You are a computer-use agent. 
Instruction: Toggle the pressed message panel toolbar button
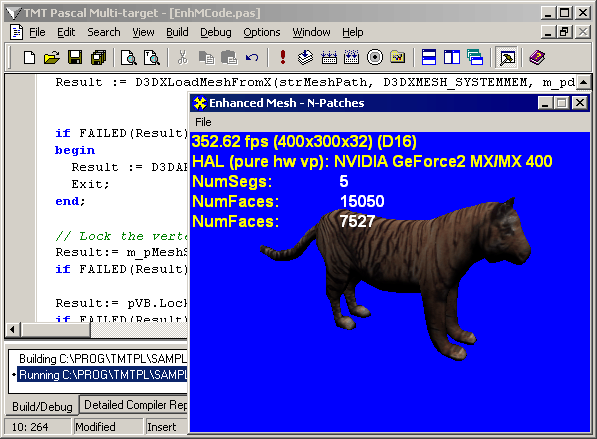pyautogui.click(x=507, y=58)
